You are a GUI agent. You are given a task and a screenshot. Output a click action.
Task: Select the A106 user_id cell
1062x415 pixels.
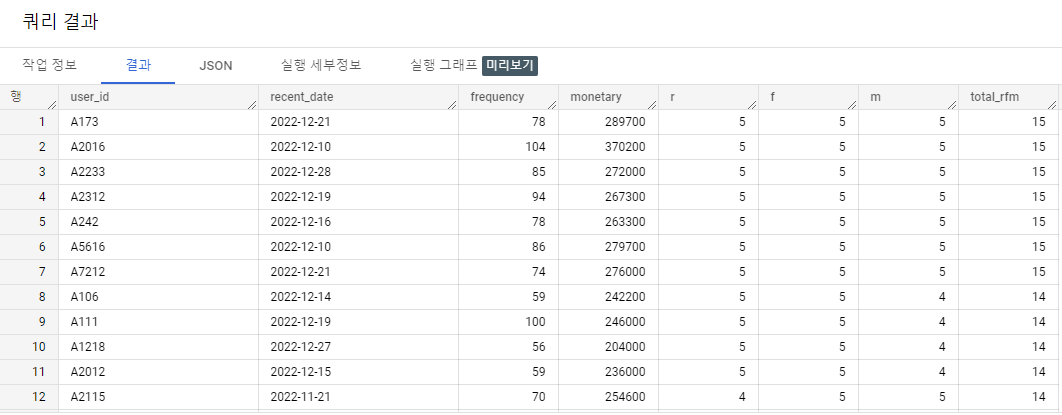point(158,297)
